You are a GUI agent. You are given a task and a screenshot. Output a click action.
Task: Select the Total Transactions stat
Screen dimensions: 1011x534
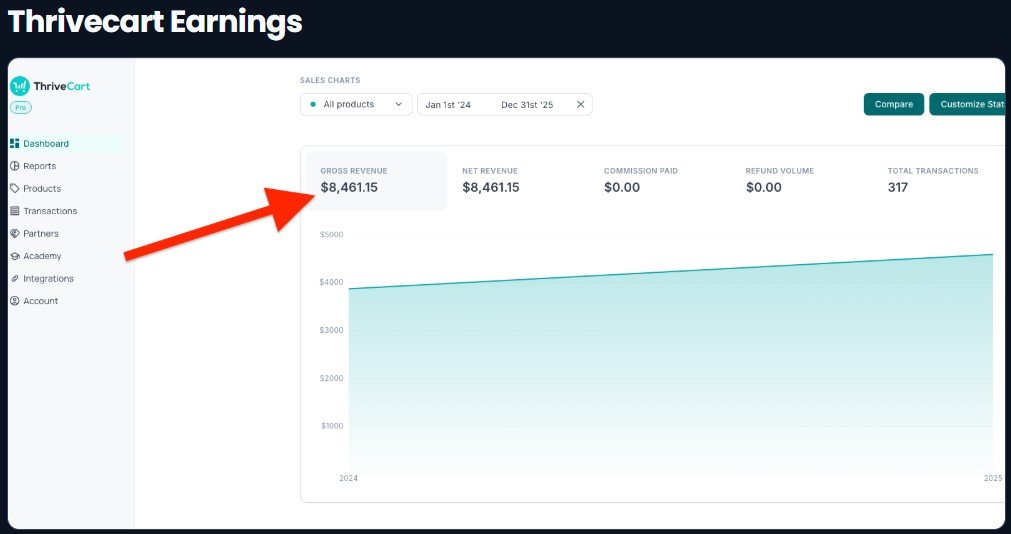933,181
